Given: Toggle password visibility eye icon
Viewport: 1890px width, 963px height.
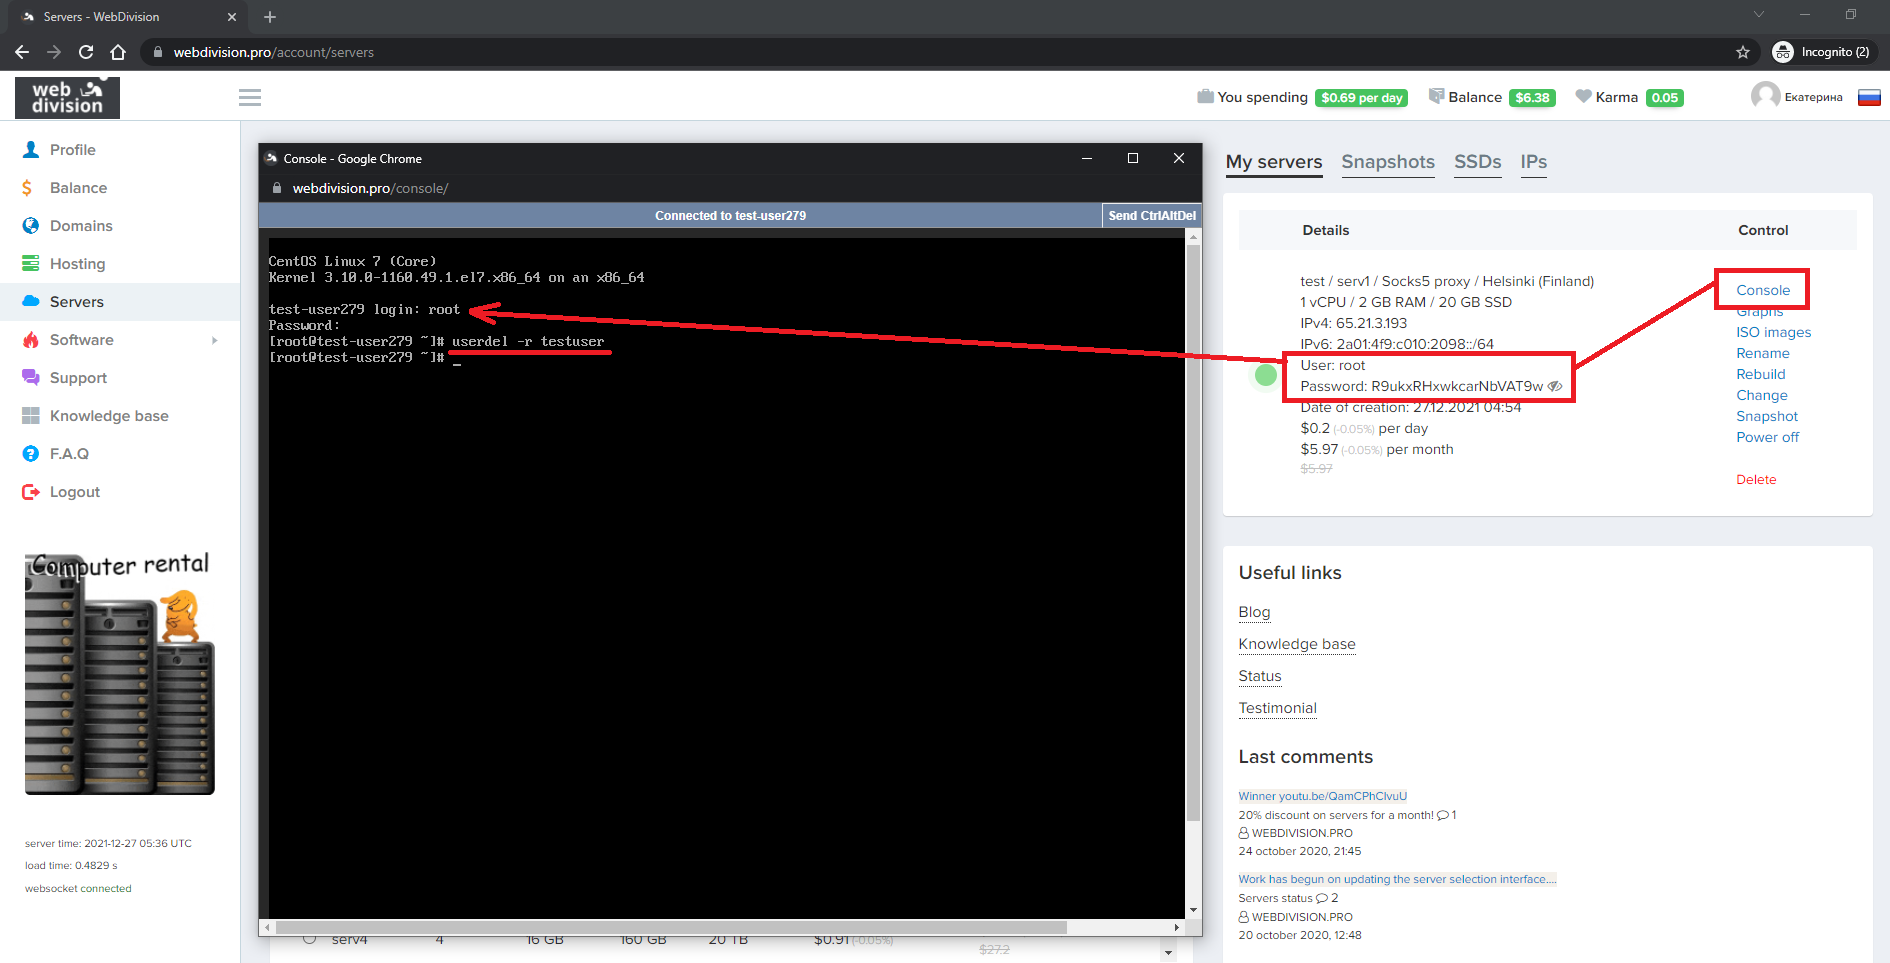Looking at the screenshot, I should (x=1555, y=386).
